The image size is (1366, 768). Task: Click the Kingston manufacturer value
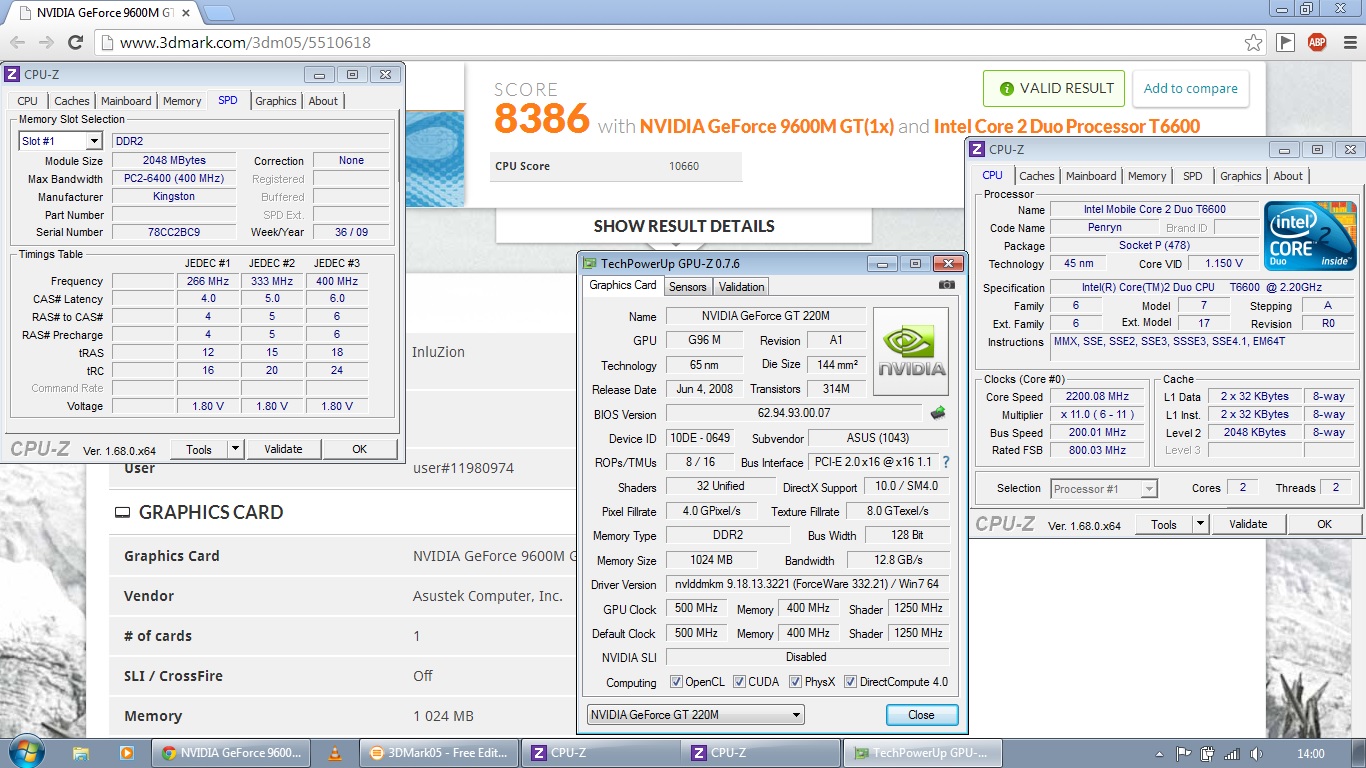[x=174, y=197]
